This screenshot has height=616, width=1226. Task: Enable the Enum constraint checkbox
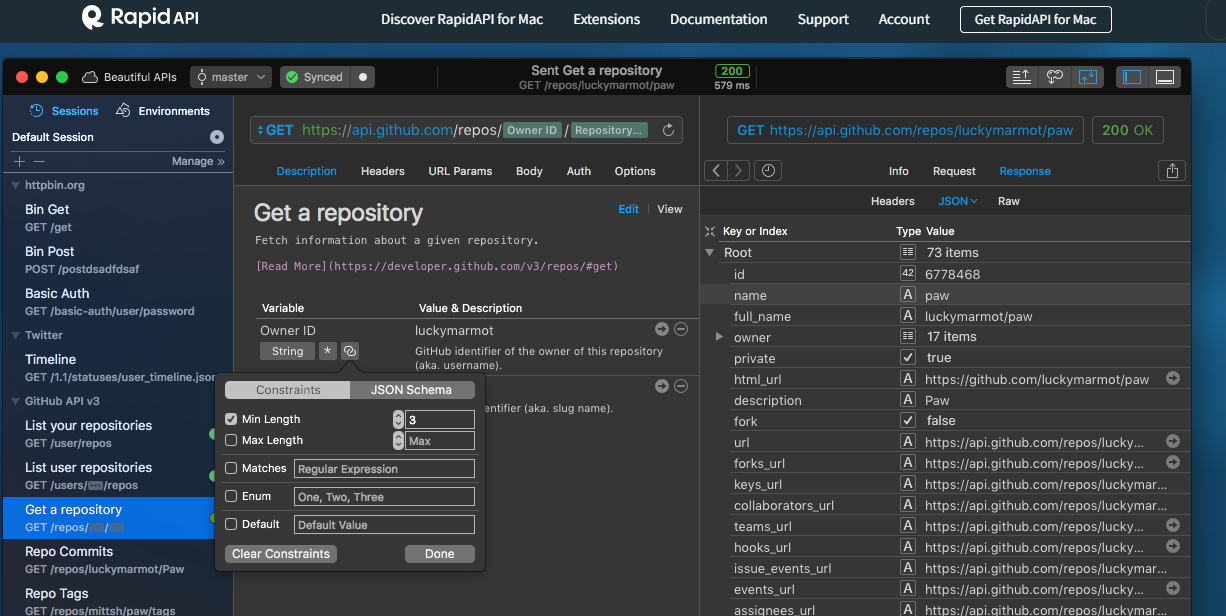coord(231,496)
